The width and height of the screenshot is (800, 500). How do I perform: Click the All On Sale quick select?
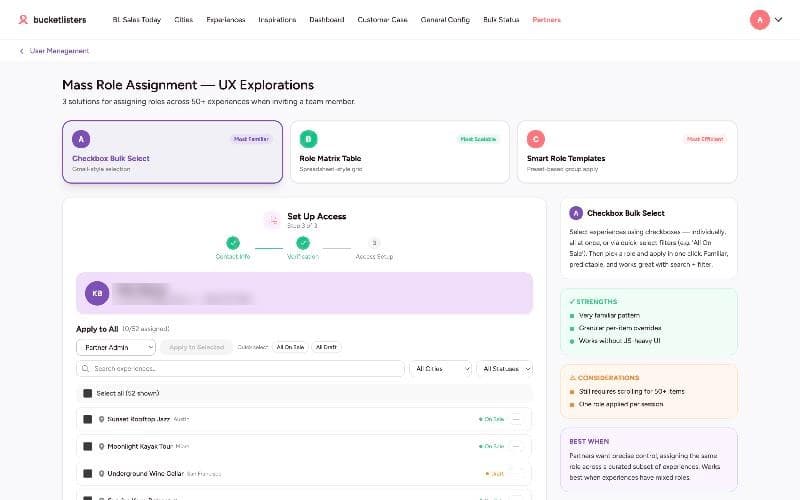coord(290,347)
